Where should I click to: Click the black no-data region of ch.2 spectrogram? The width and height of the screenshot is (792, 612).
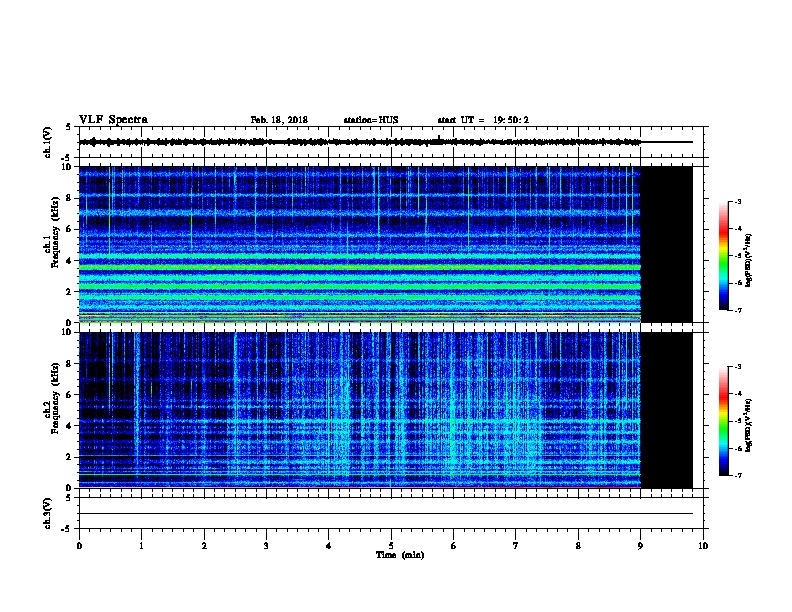coord(667,410)
